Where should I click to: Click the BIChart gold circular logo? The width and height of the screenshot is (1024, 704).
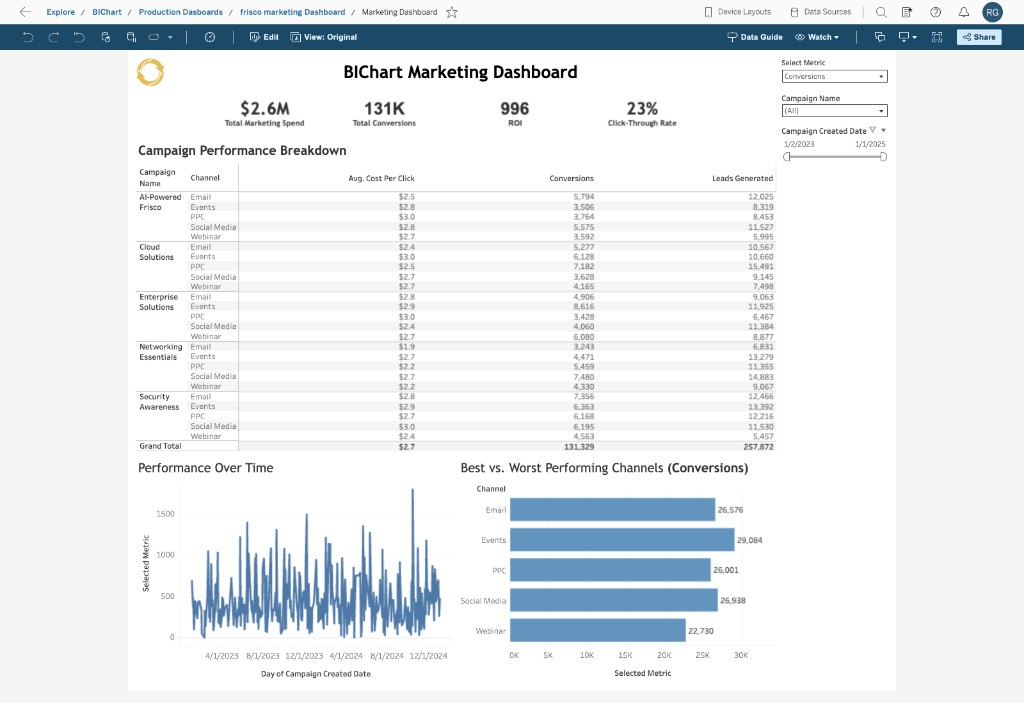coord(150,72)
